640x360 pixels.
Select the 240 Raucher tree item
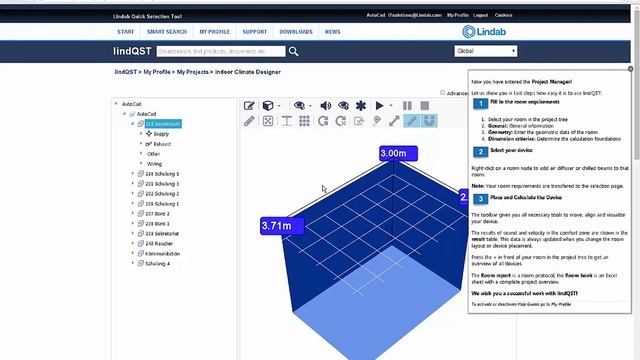pos(159,244)
